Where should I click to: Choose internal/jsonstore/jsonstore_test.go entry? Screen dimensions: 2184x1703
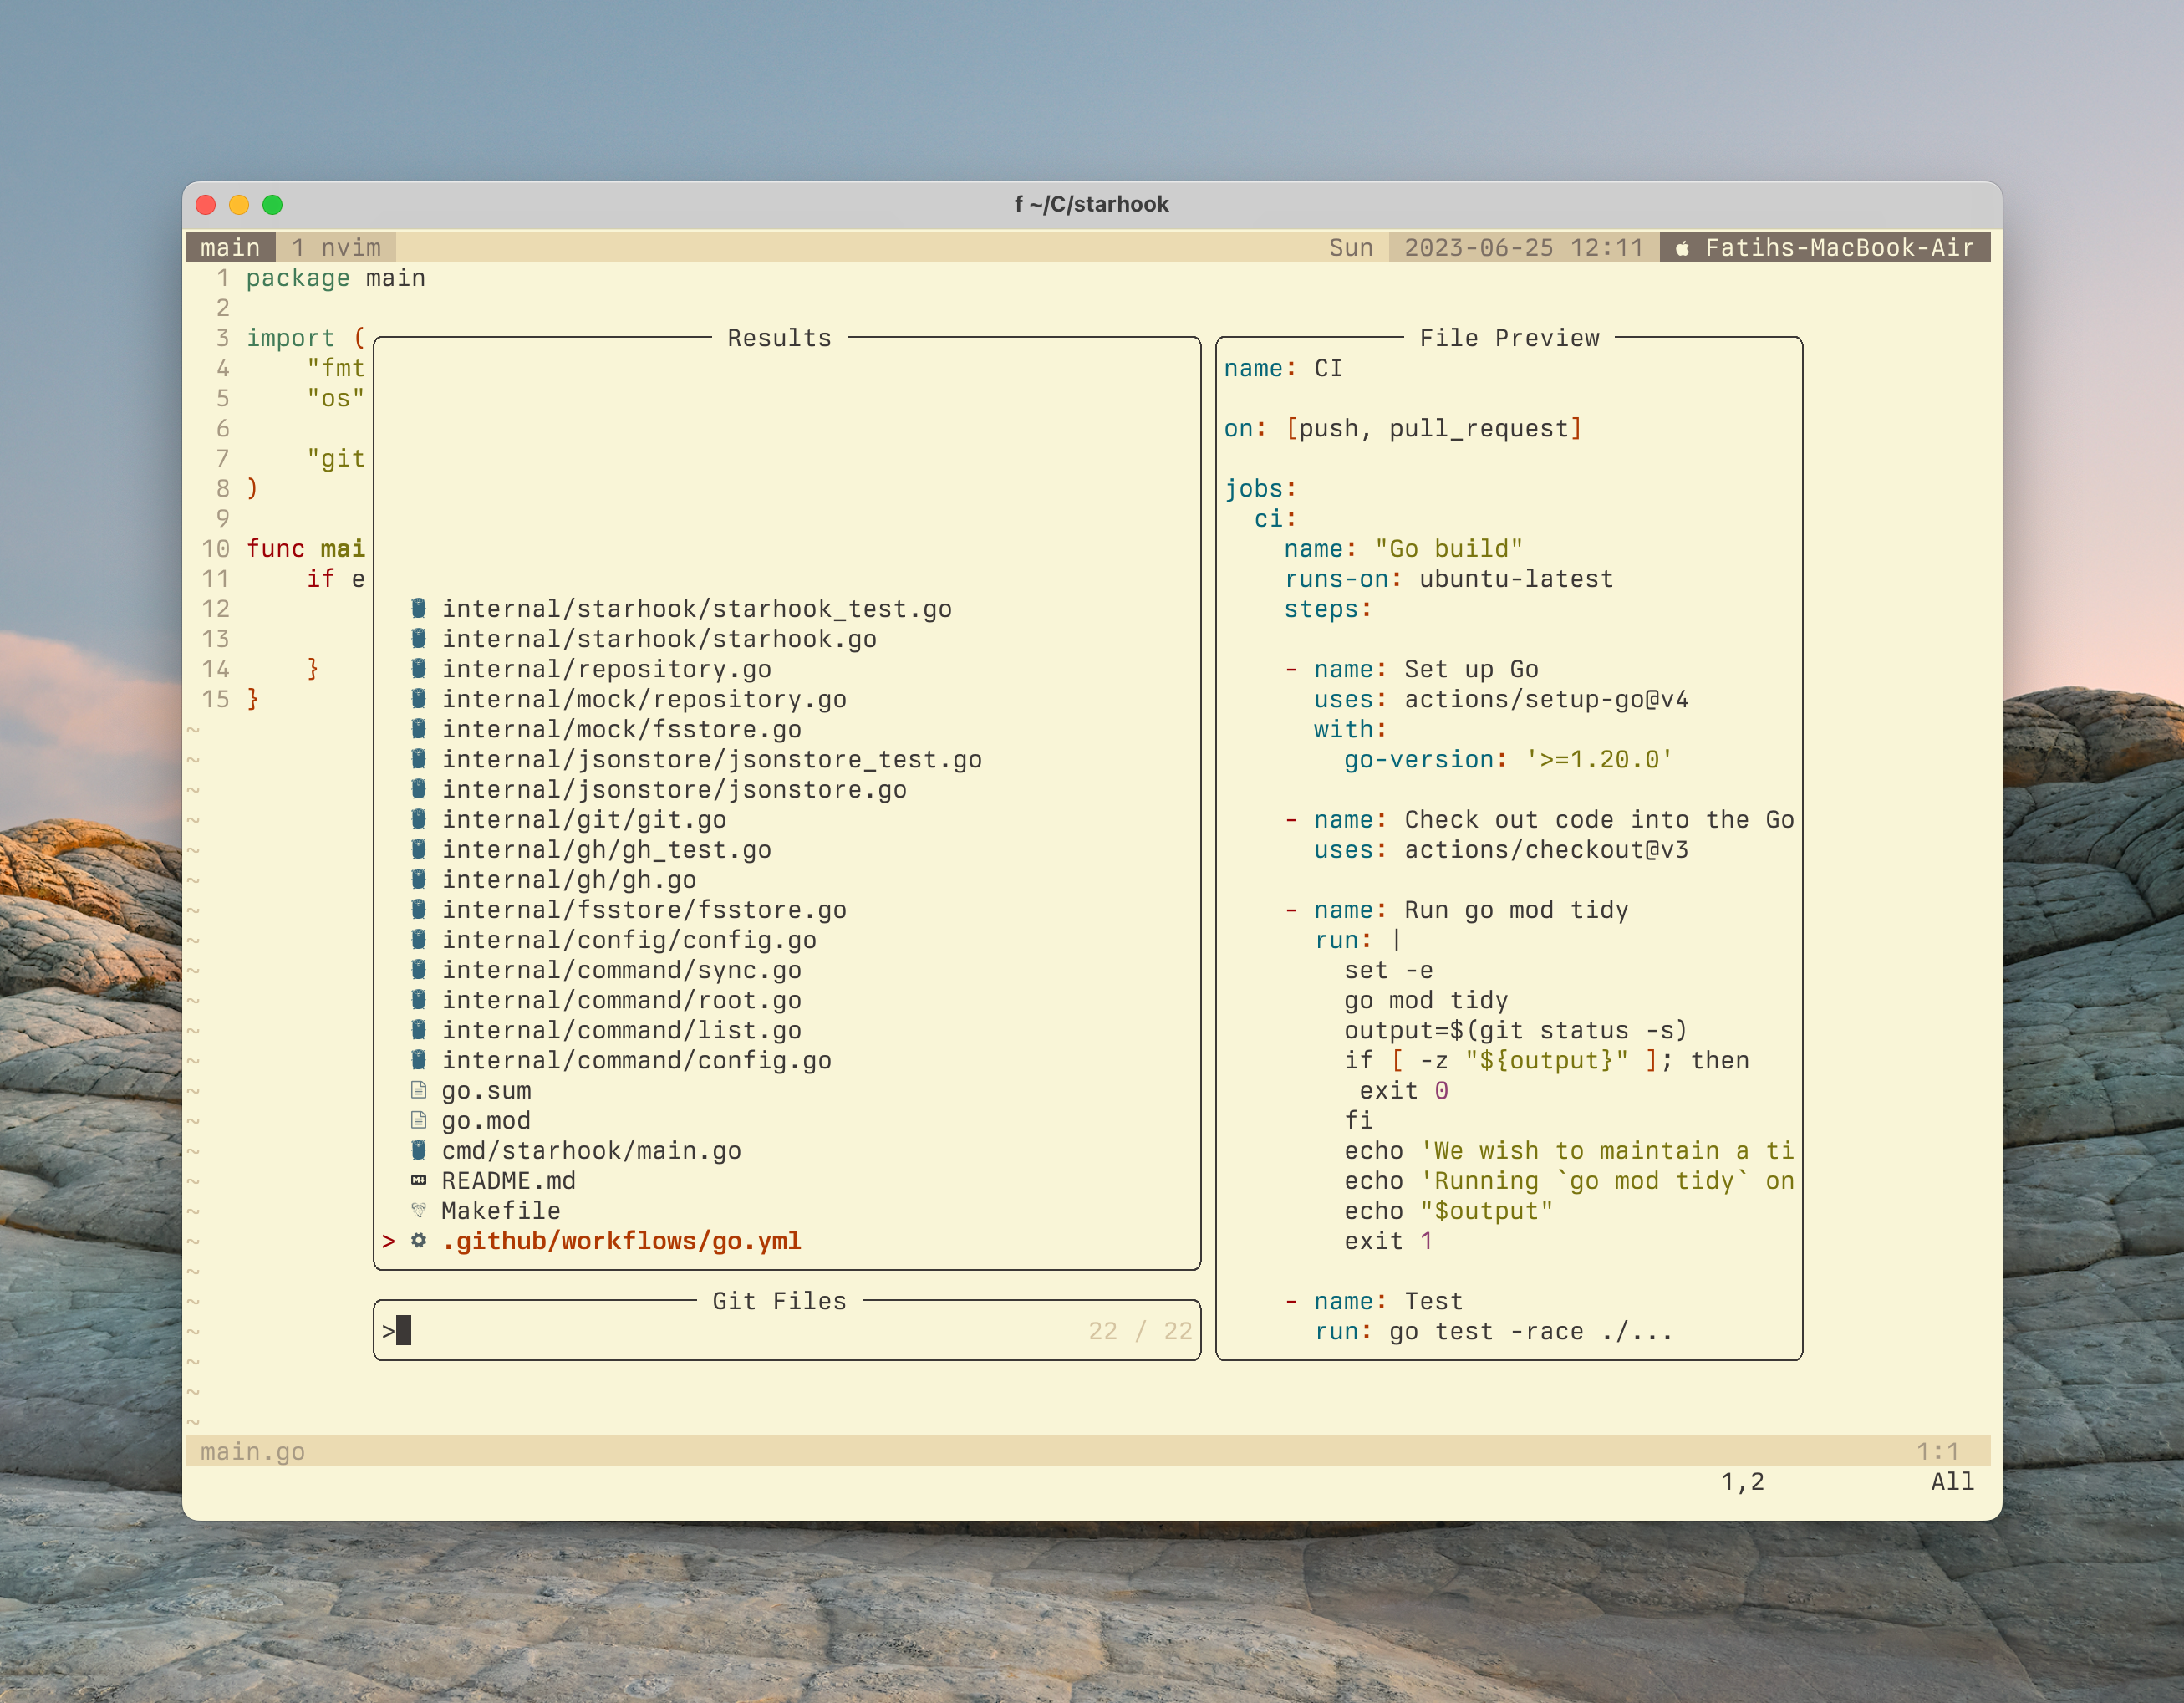(x=712, y=758)
